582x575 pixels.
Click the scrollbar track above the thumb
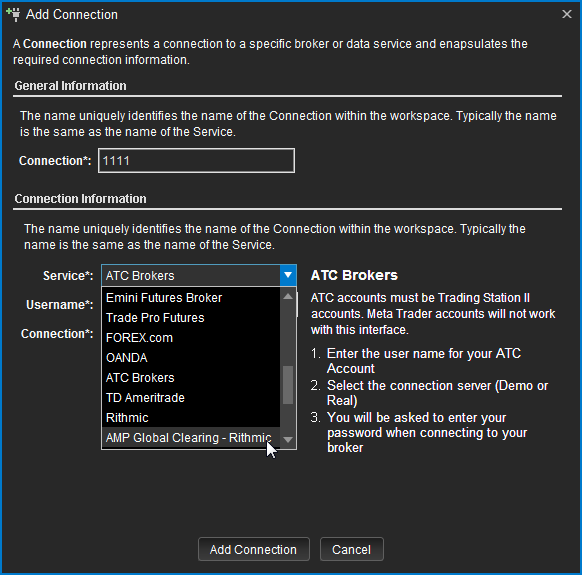(x=288, y=334)
